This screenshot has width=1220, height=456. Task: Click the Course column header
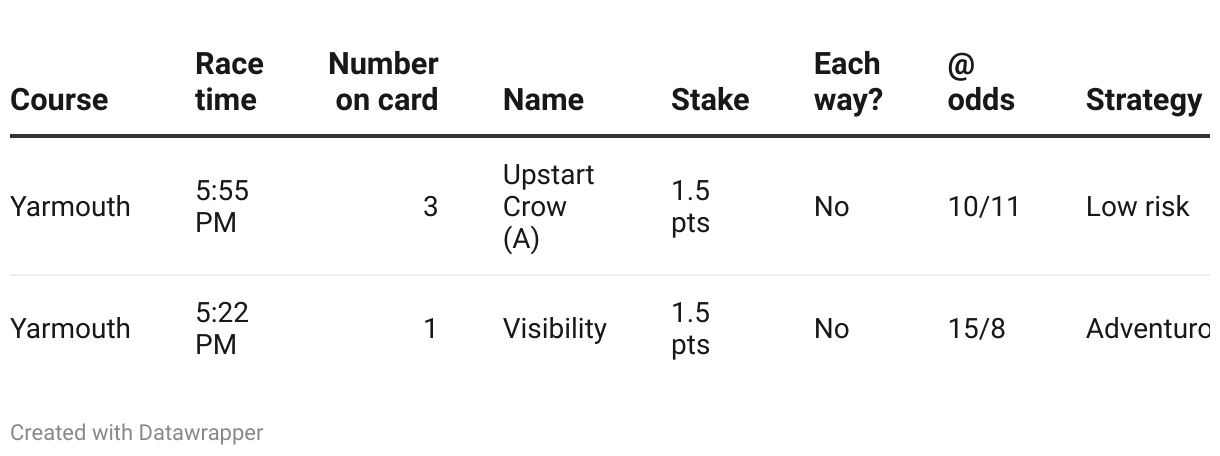coord(59,100)
